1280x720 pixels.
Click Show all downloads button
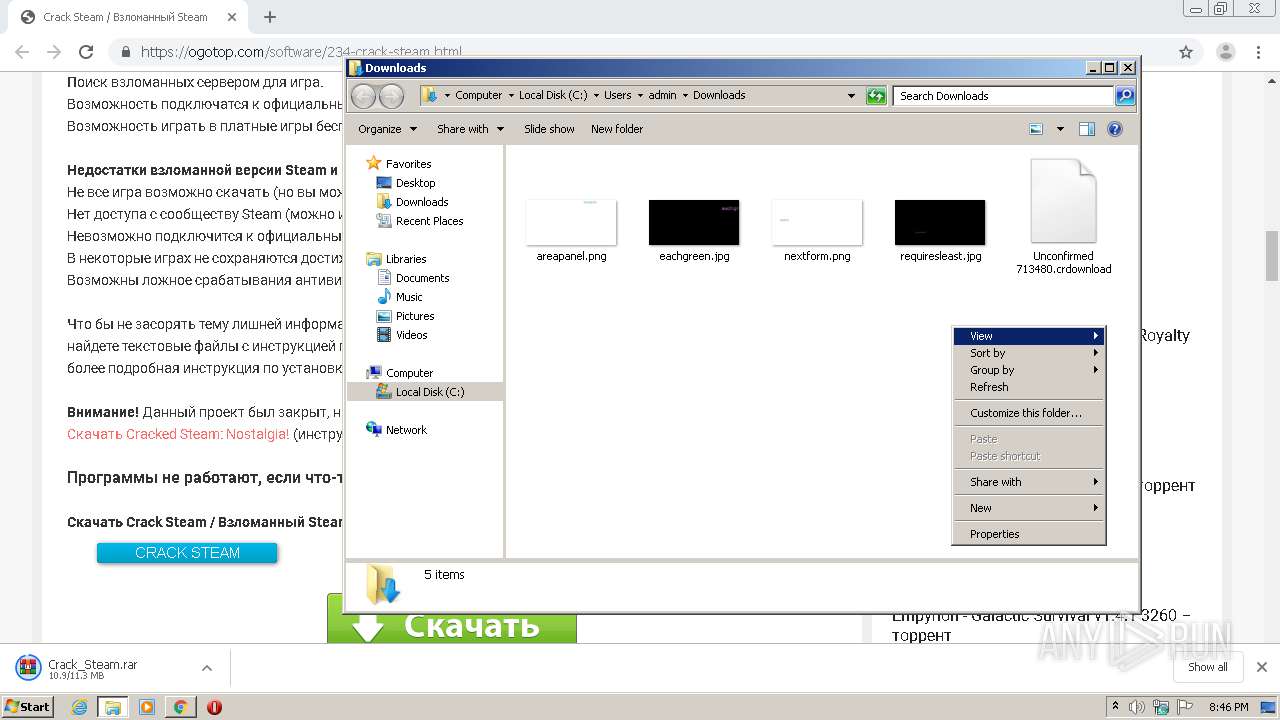coord(1207,667)
